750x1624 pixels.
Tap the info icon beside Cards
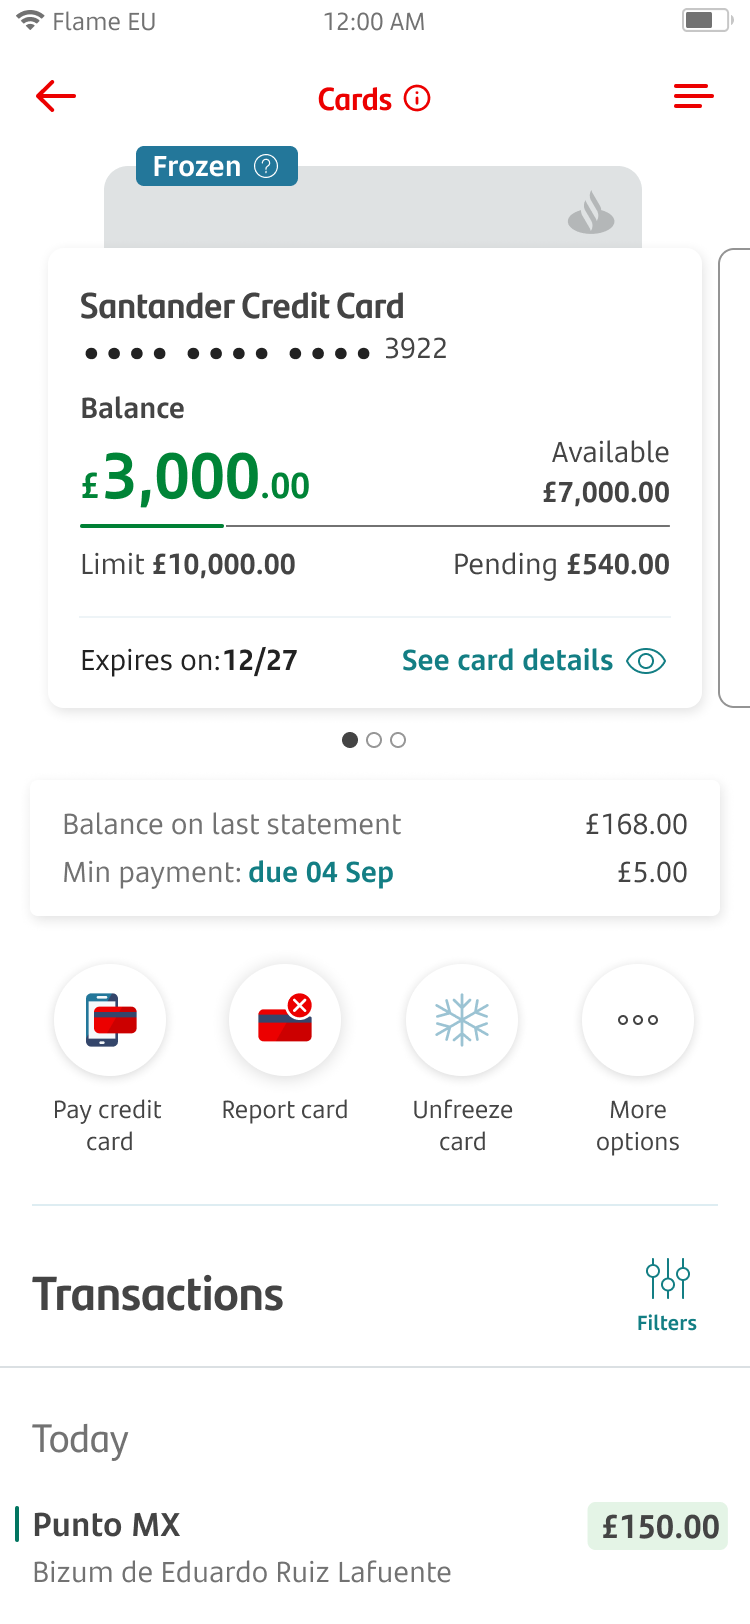pyautogui.click(x=417, y=98)
